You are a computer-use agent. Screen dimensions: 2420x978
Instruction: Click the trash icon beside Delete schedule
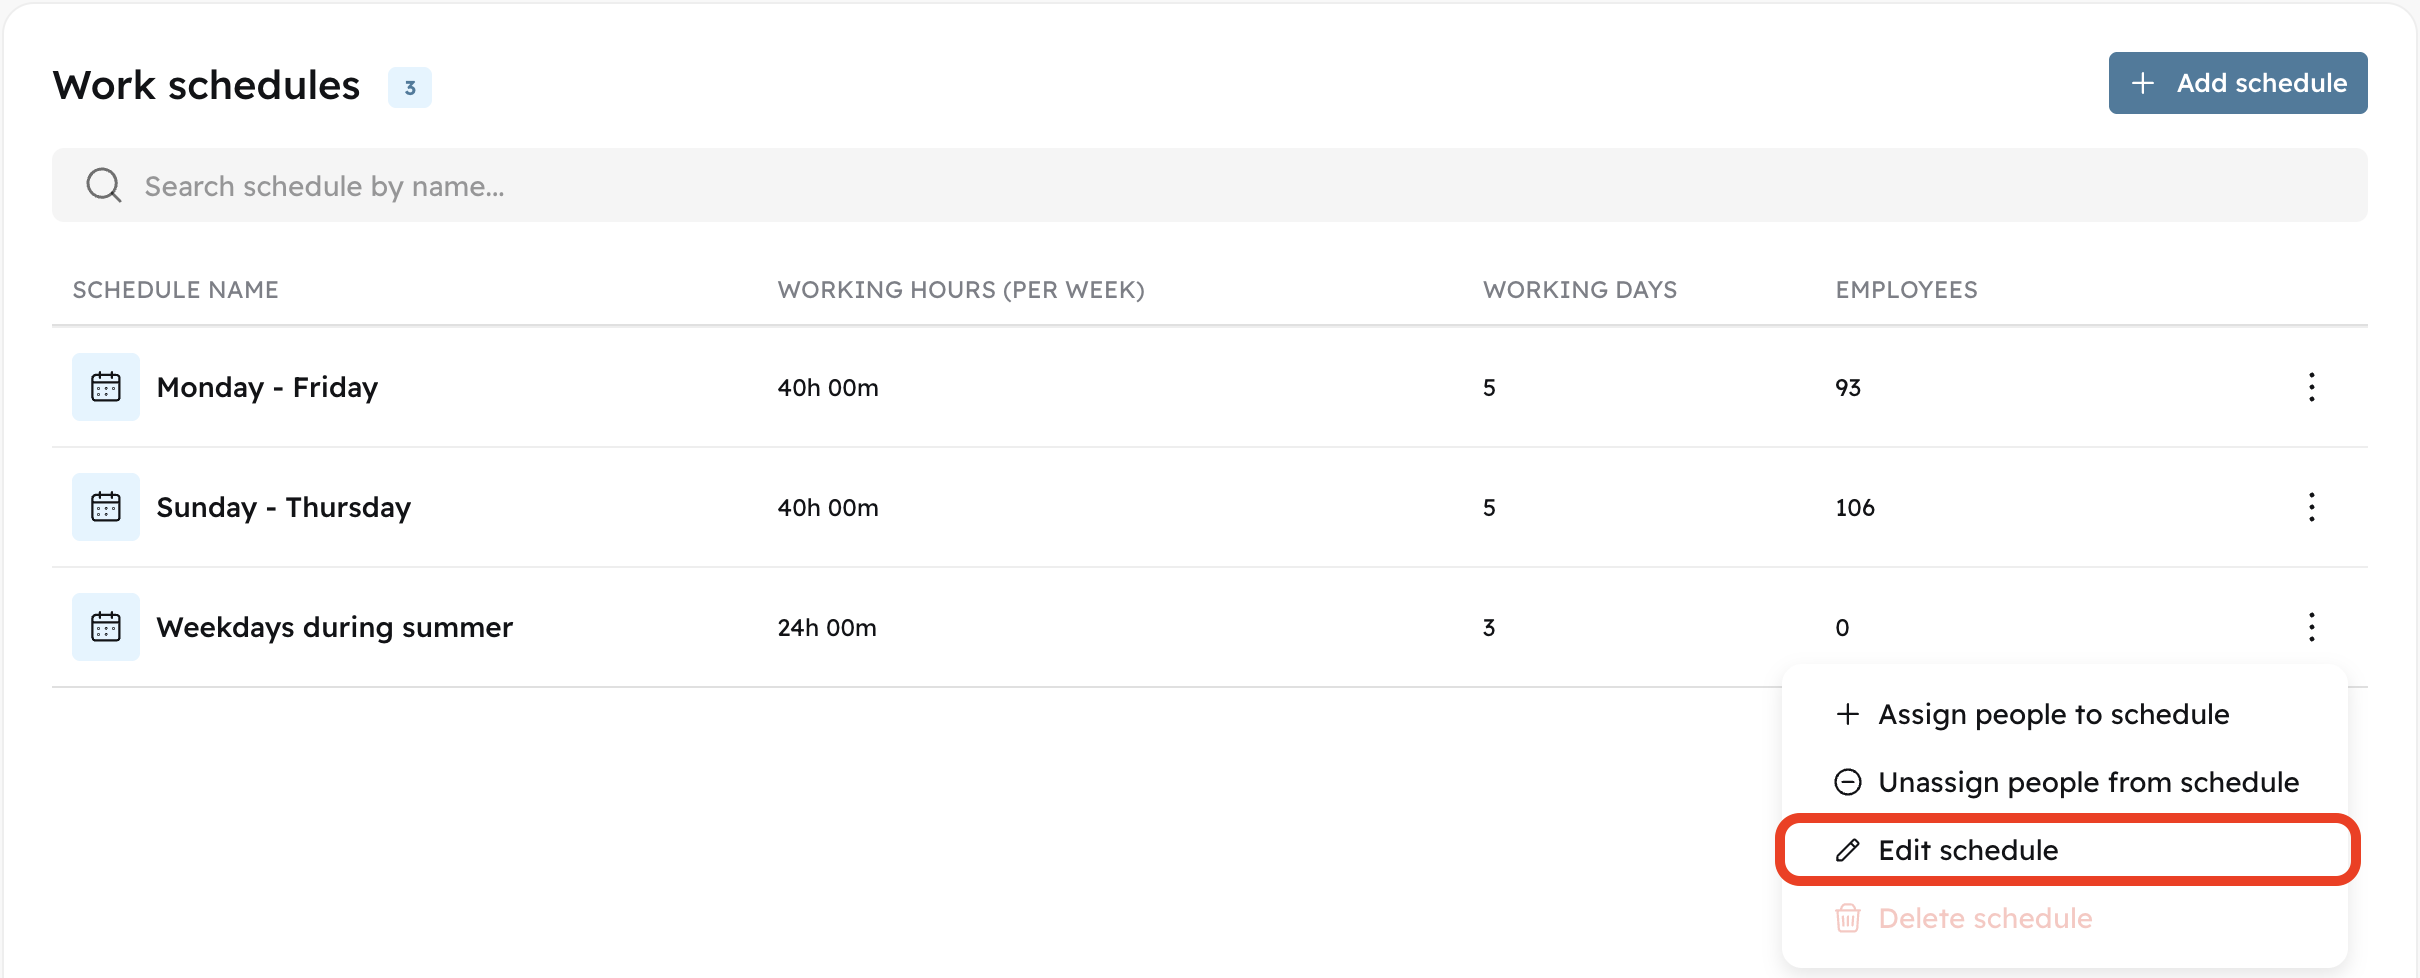coord(1848,918)
